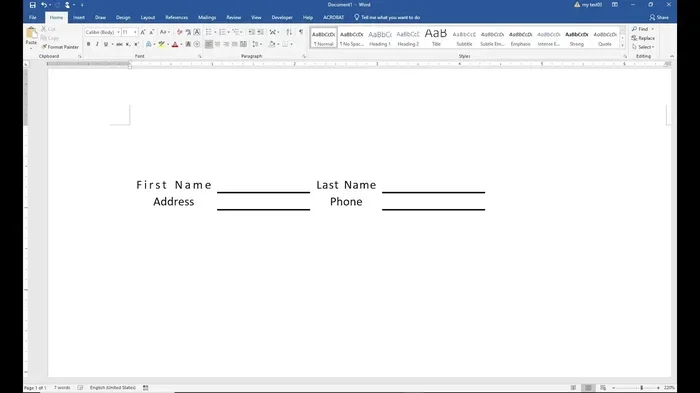Switch to the ACROBAT tab
The width and height of the screenshot is (700, 393).
pos(333,17)
